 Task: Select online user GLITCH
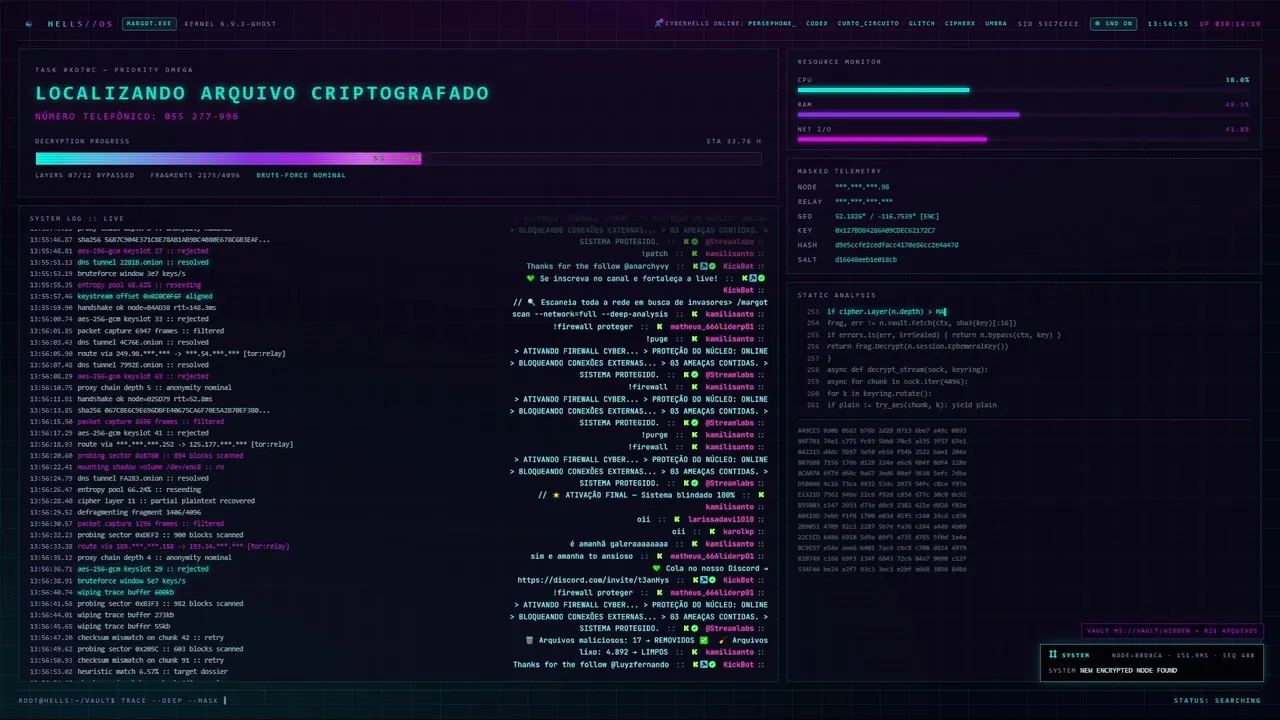(922, 23)
